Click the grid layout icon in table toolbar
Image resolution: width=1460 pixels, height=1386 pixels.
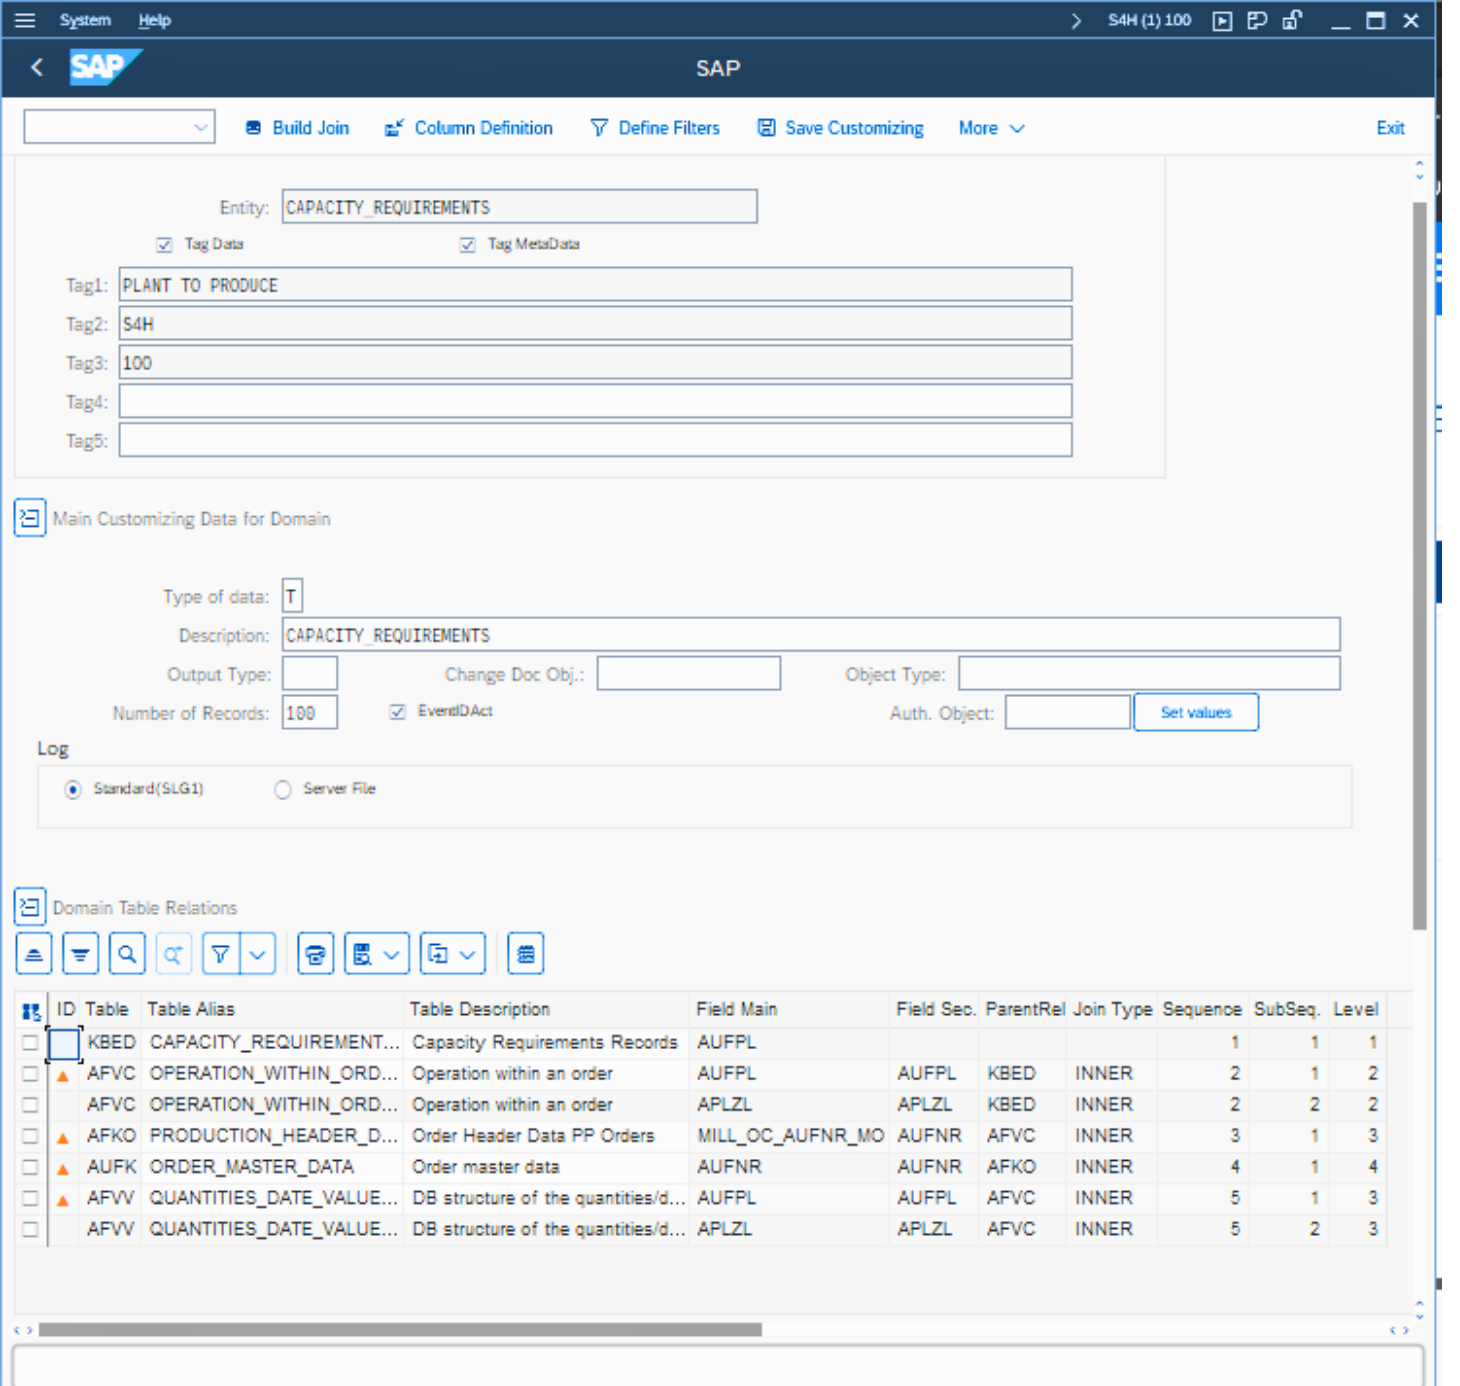pos(526,955)
